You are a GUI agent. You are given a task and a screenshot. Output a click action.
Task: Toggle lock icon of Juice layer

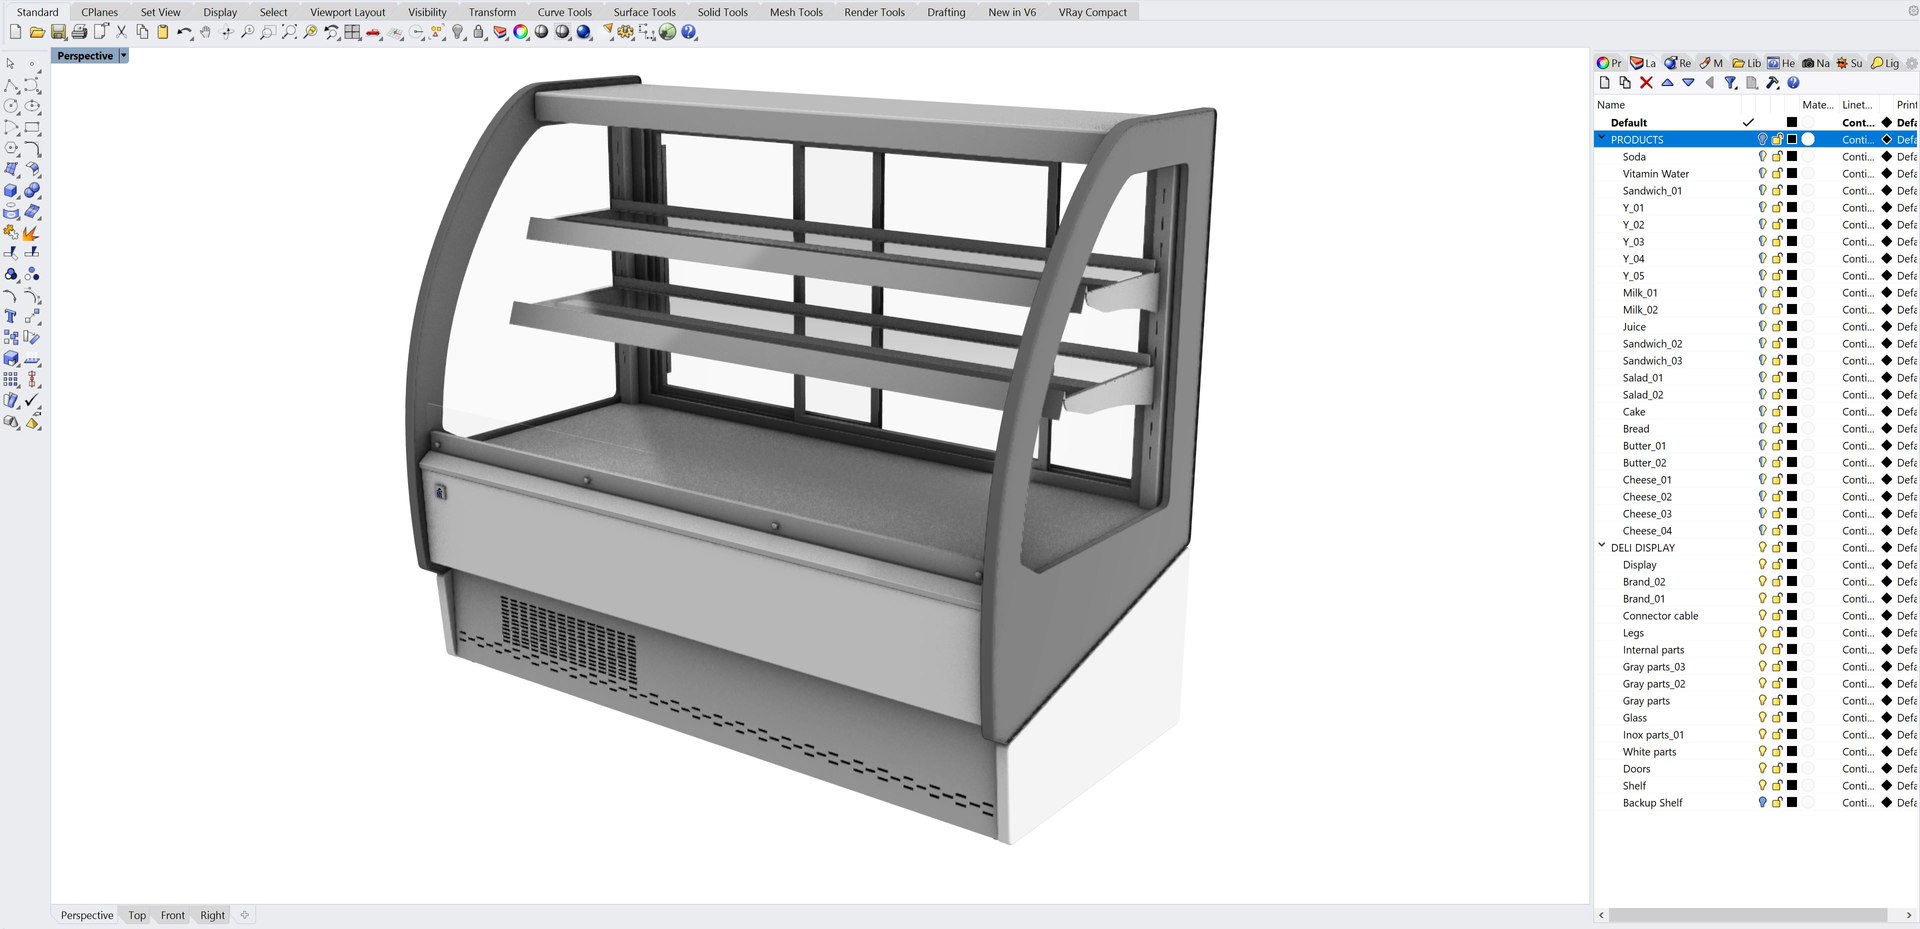[1778, 326]
